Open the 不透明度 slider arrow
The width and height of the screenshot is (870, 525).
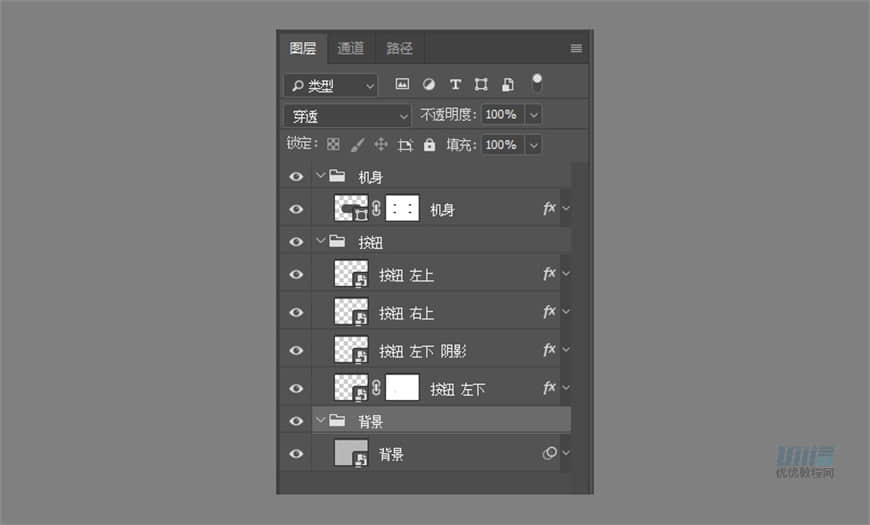533,115
